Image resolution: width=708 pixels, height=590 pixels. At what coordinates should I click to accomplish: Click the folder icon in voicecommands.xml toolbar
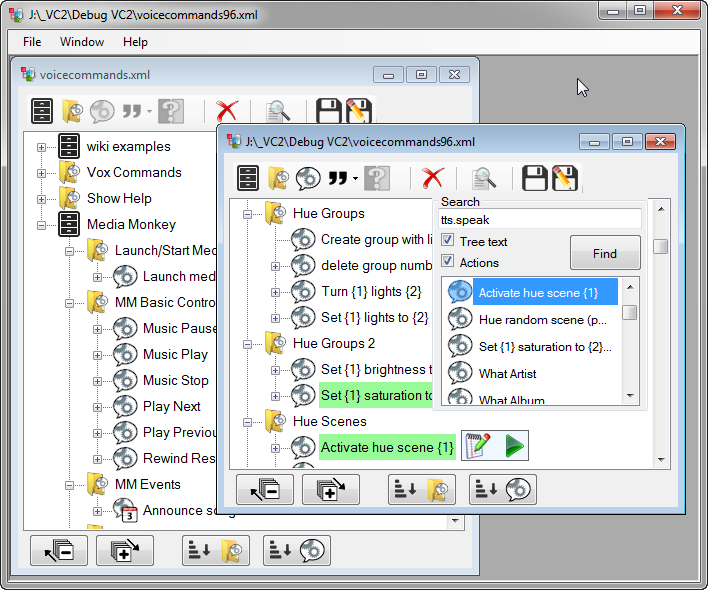[72, 111]
